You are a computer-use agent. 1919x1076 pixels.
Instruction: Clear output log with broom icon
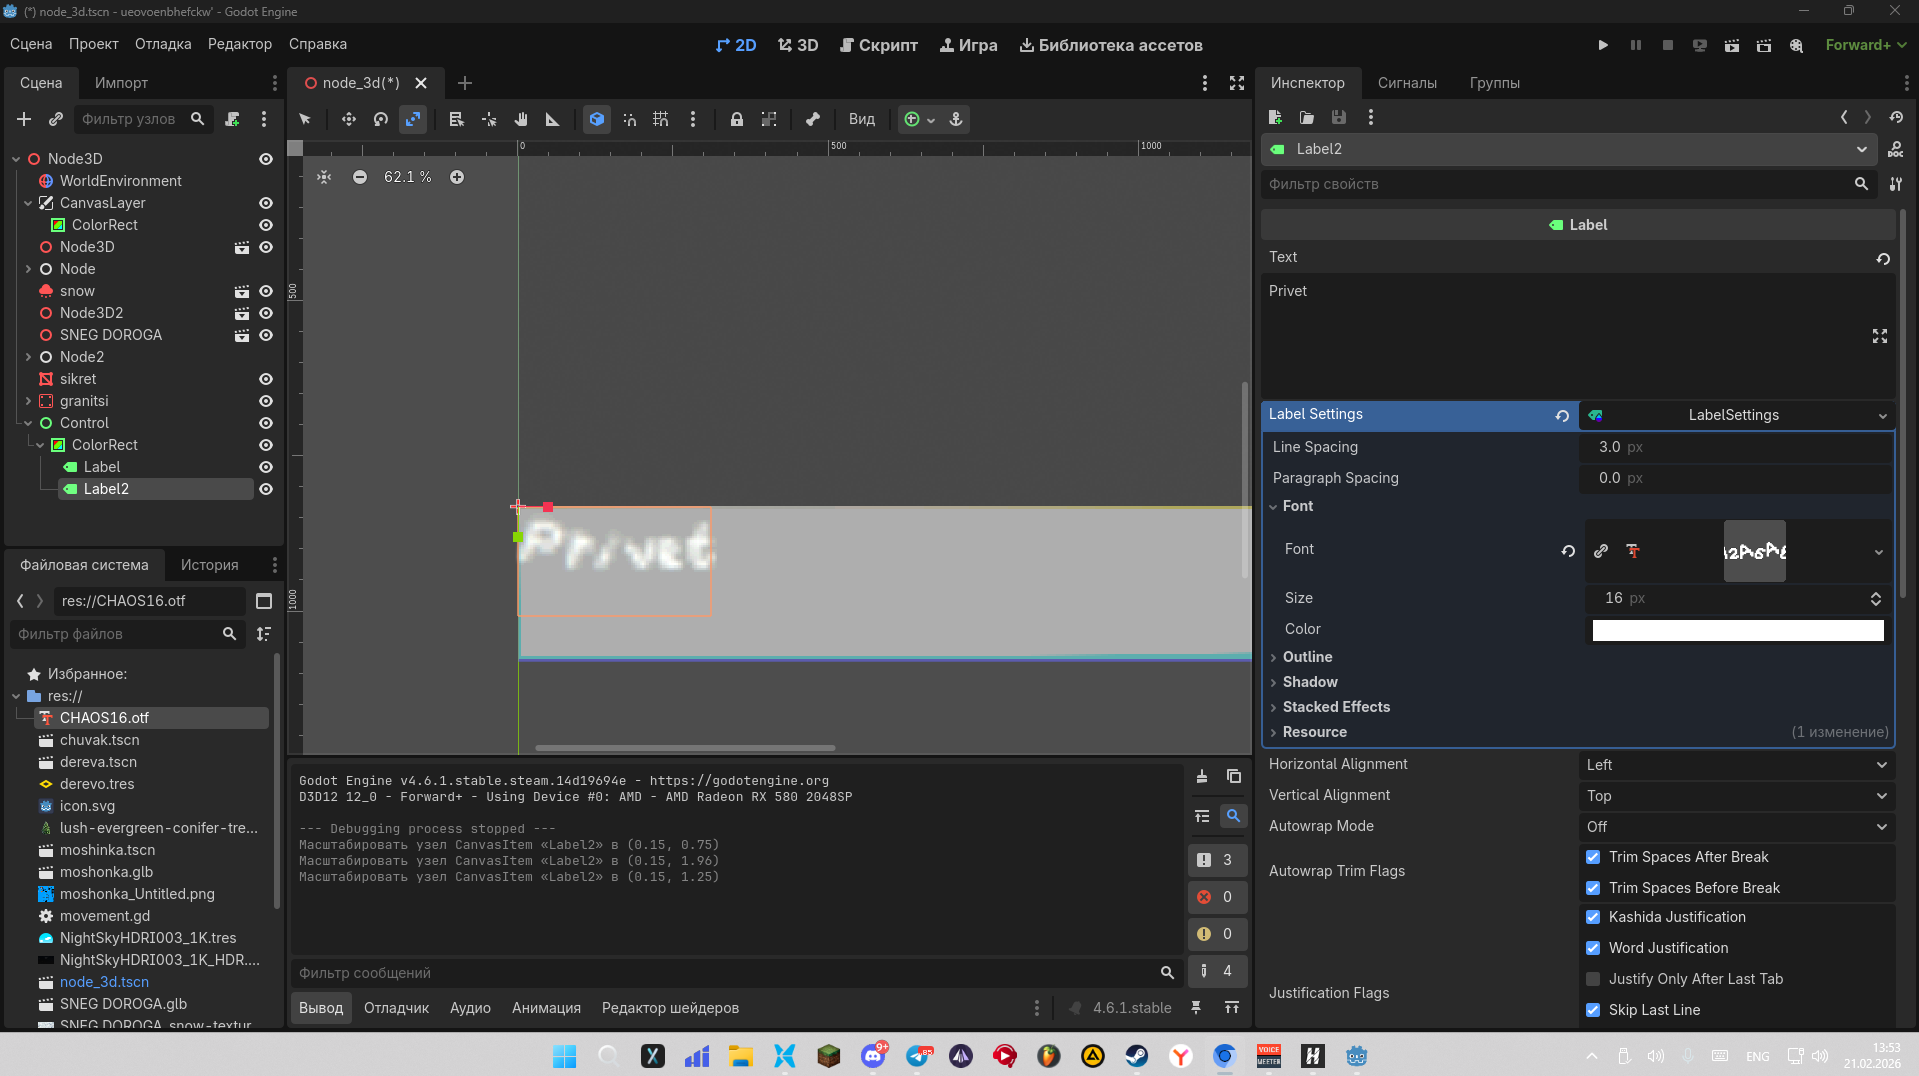tap(1202, 777)
